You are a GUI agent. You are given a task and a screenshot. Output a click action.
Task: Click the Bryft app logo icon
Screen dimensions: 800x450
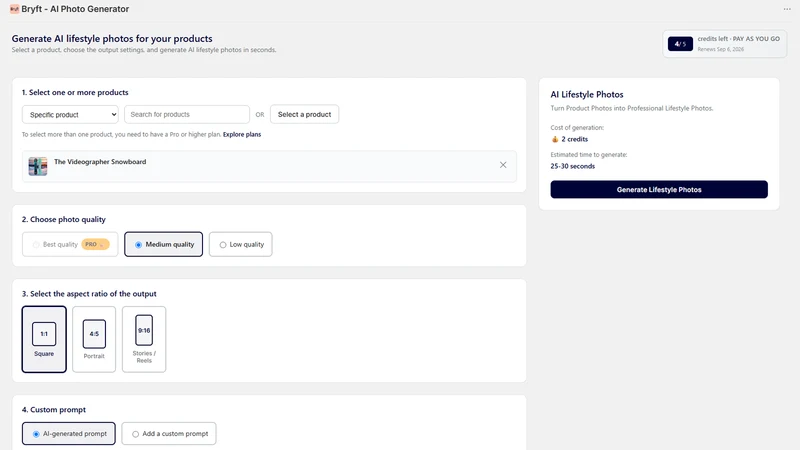click(14, 9)
